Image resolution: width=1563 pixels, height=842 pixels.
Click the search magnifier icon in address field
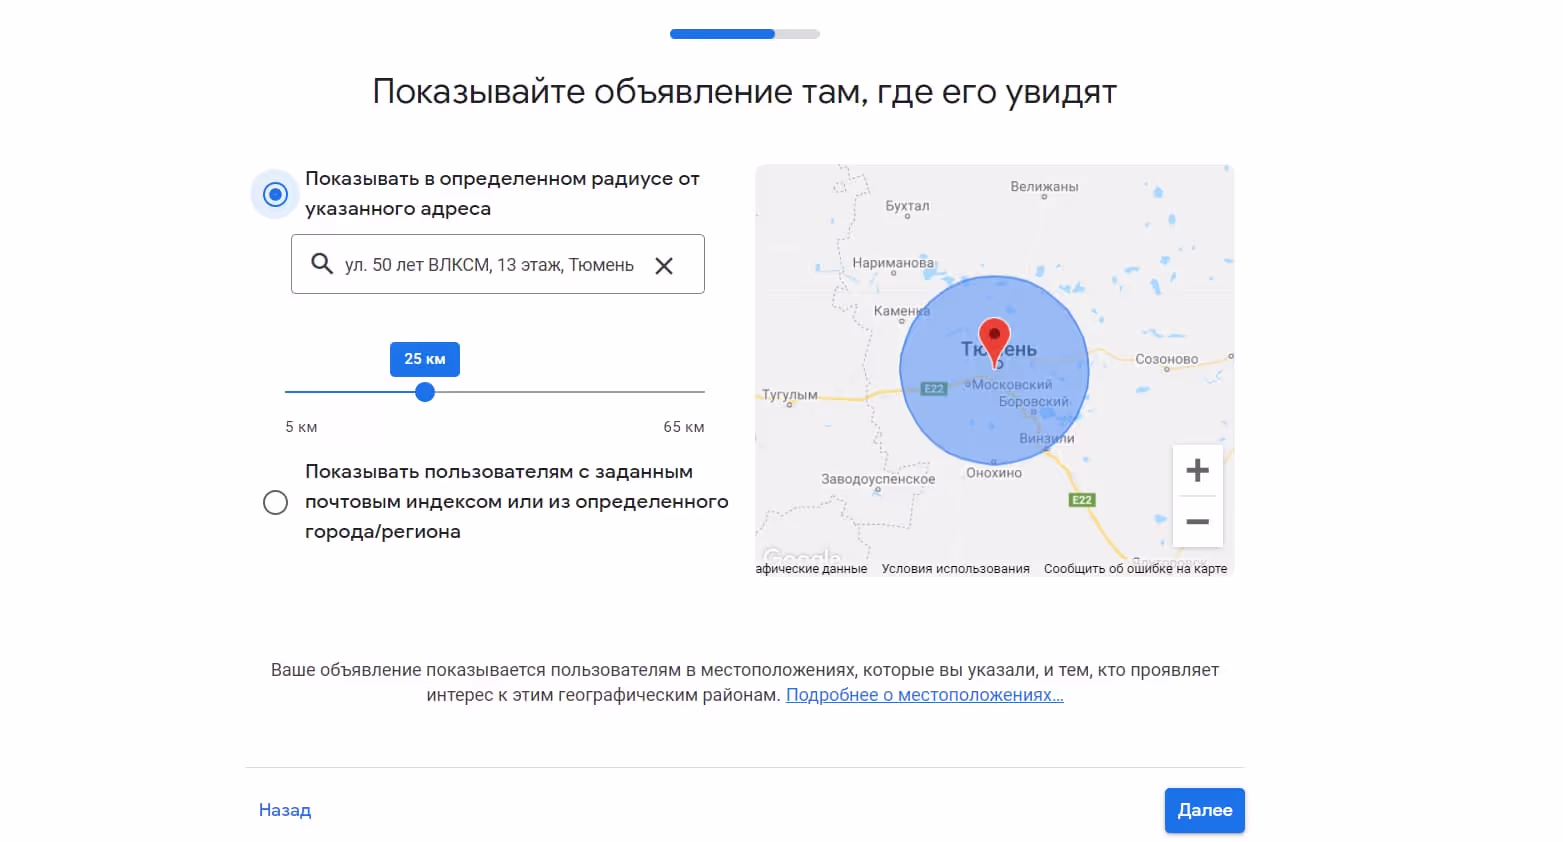coord(321,264)
